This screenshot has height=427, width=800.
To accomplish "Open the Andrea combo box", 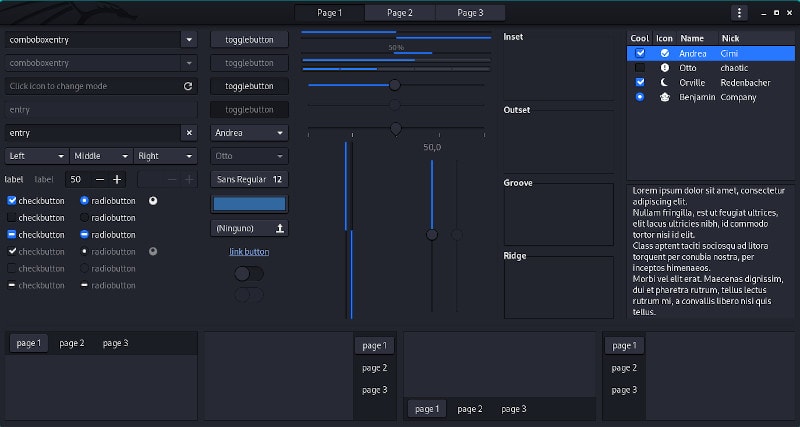I will (x=249, y=132).
